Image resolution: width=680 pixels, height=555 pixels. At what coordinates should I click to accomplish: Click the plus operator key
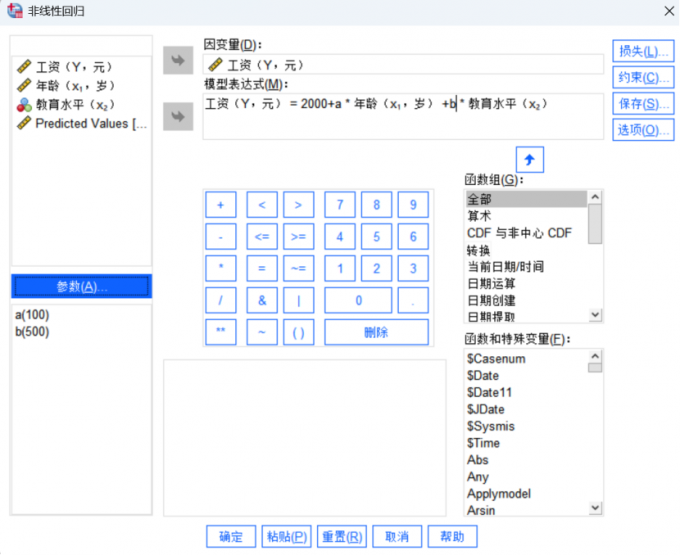[221, 205]
